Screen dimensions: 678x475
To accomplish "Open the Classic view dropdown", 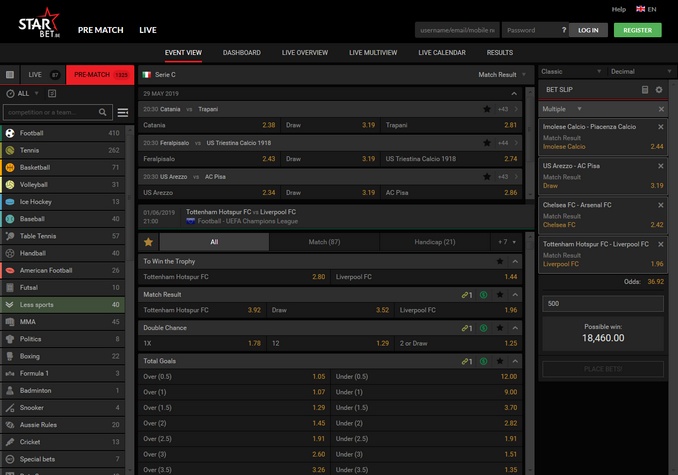I will pyautogui.click(x=571, y=71).
